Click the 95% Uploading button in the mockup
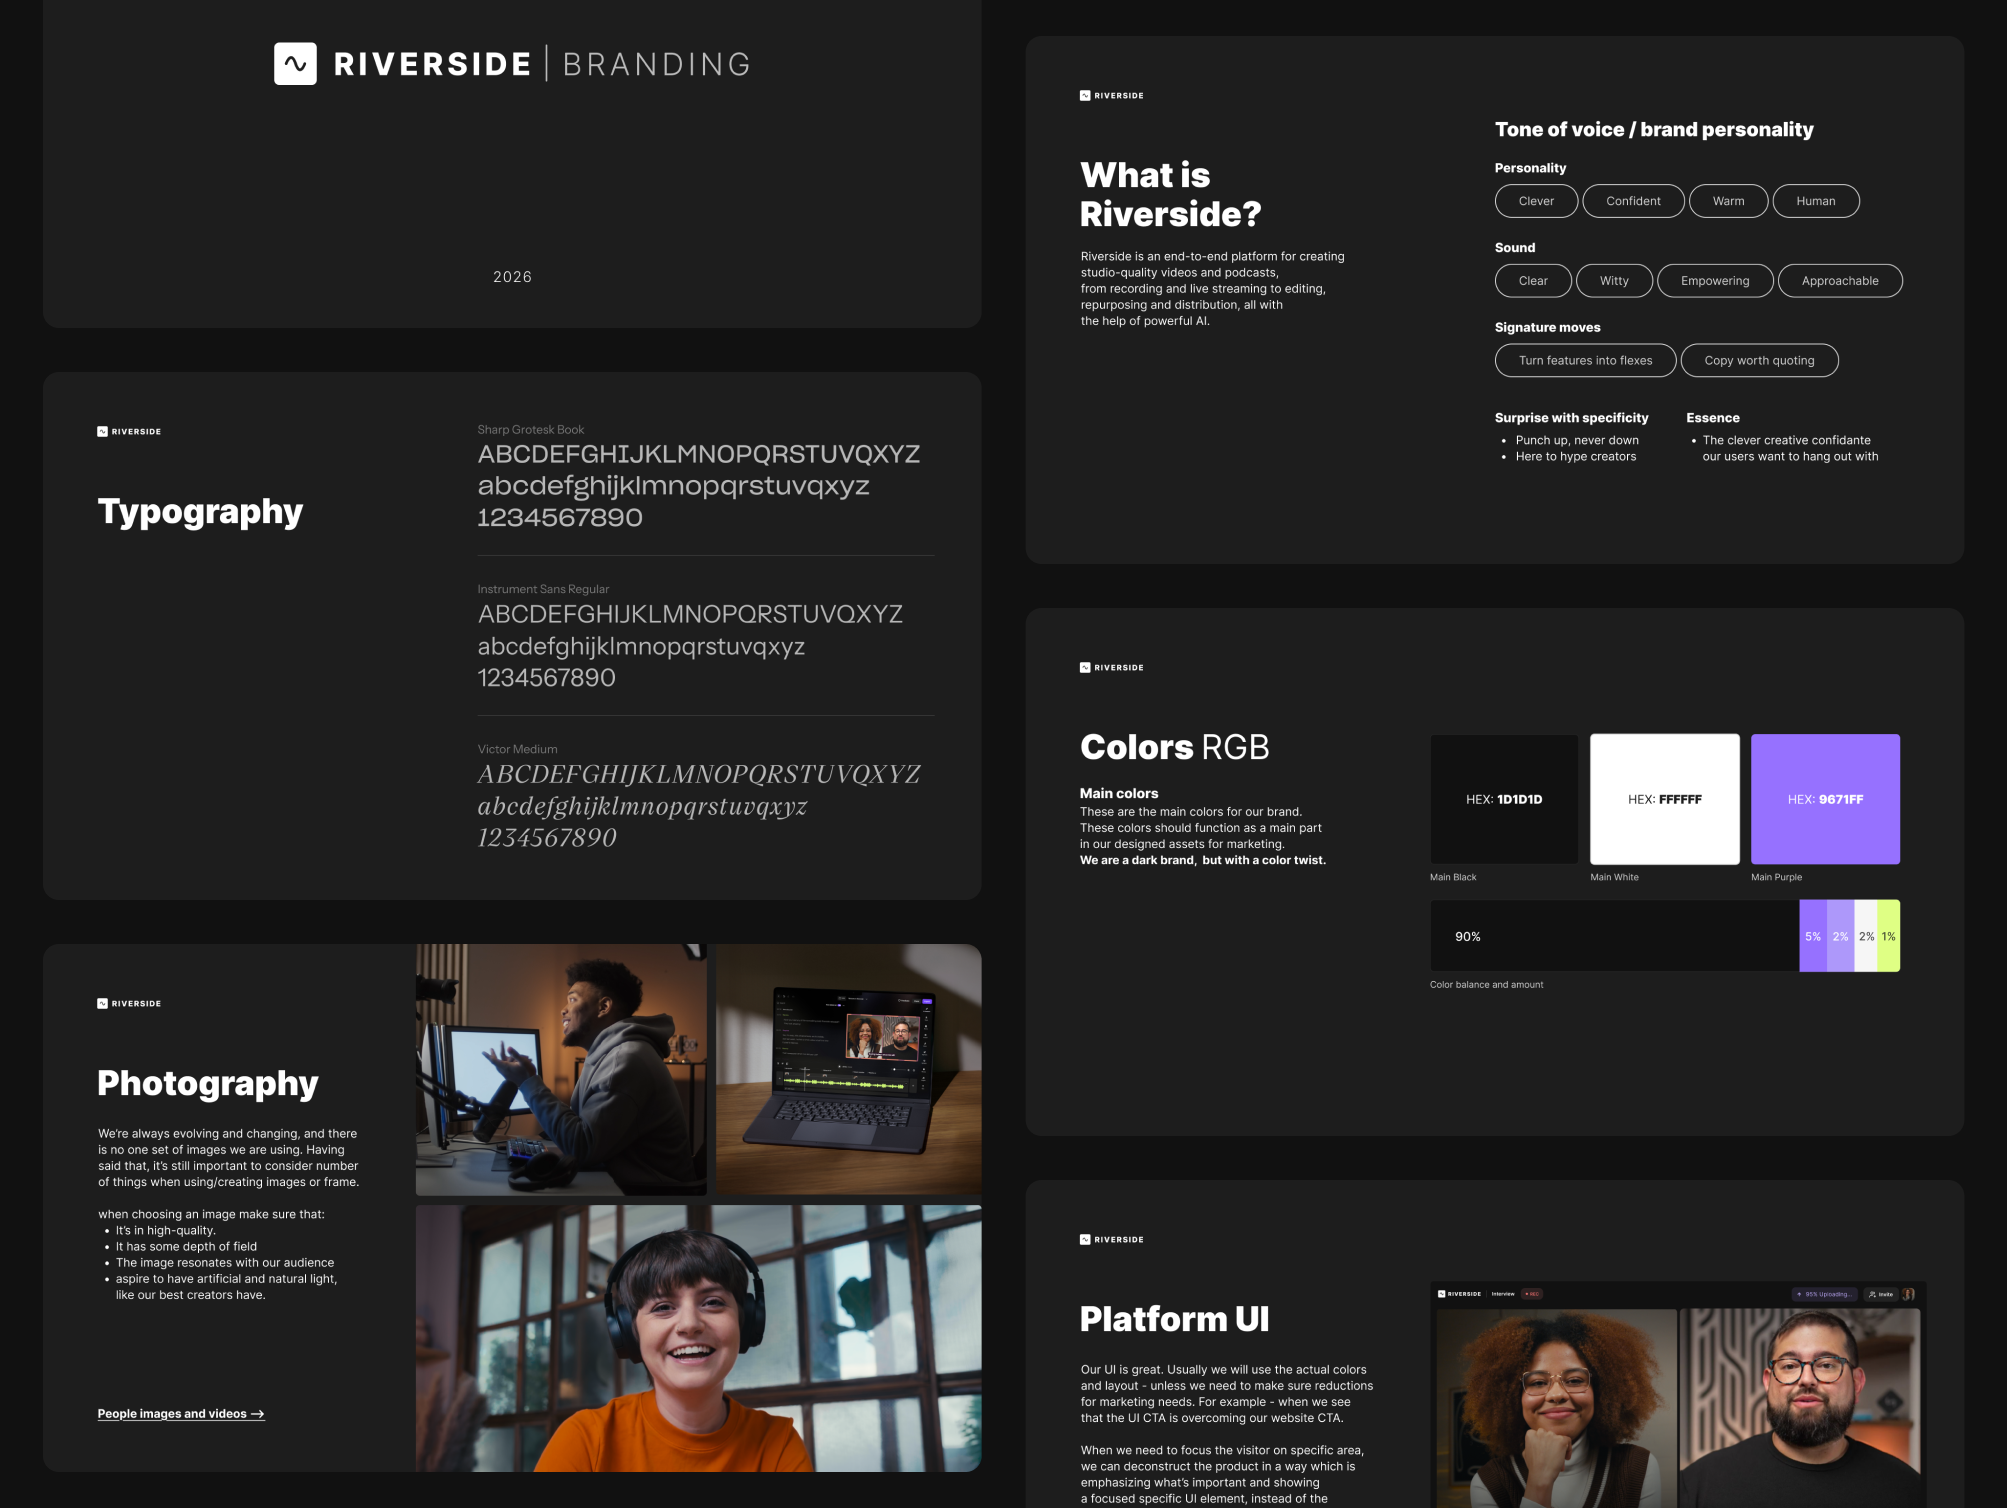The image size is (2007, 1508). point(1824,1294)
